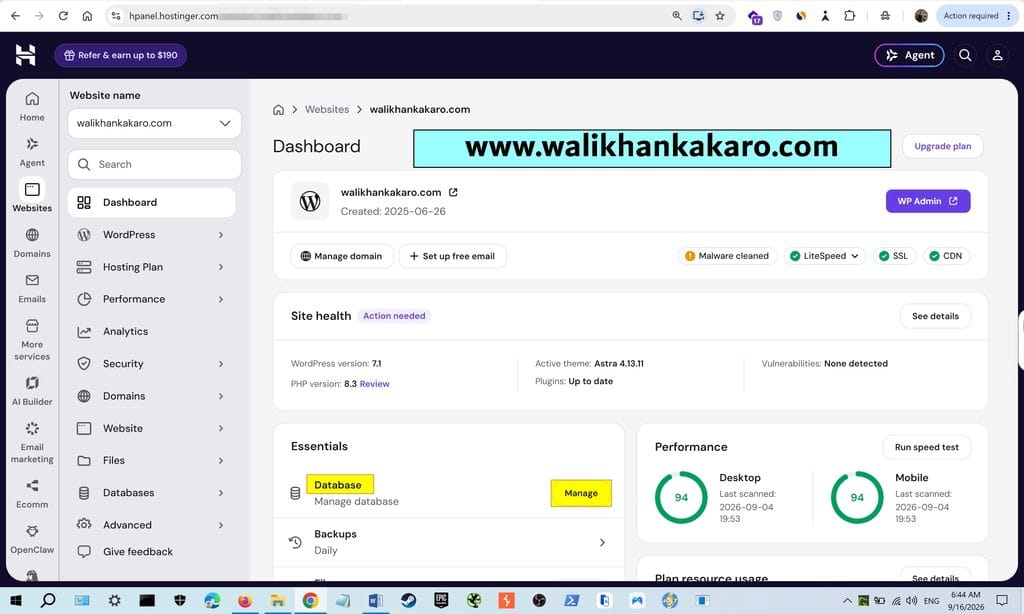Click Set up free email button
This screenshot has width=1024, height=614.
click(x=453, y=256)
